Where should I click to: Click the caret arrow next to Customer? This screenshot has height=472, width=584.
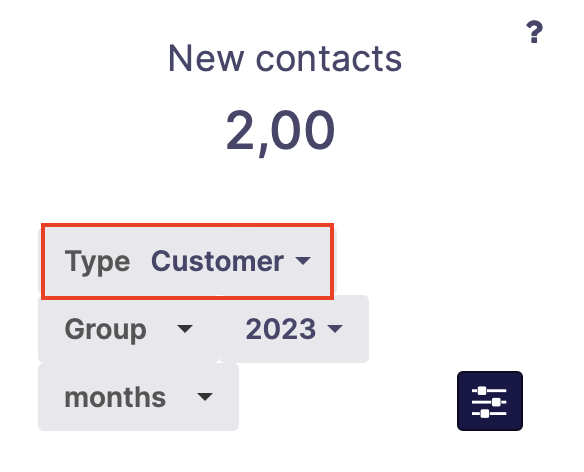[x=303, y=261]
